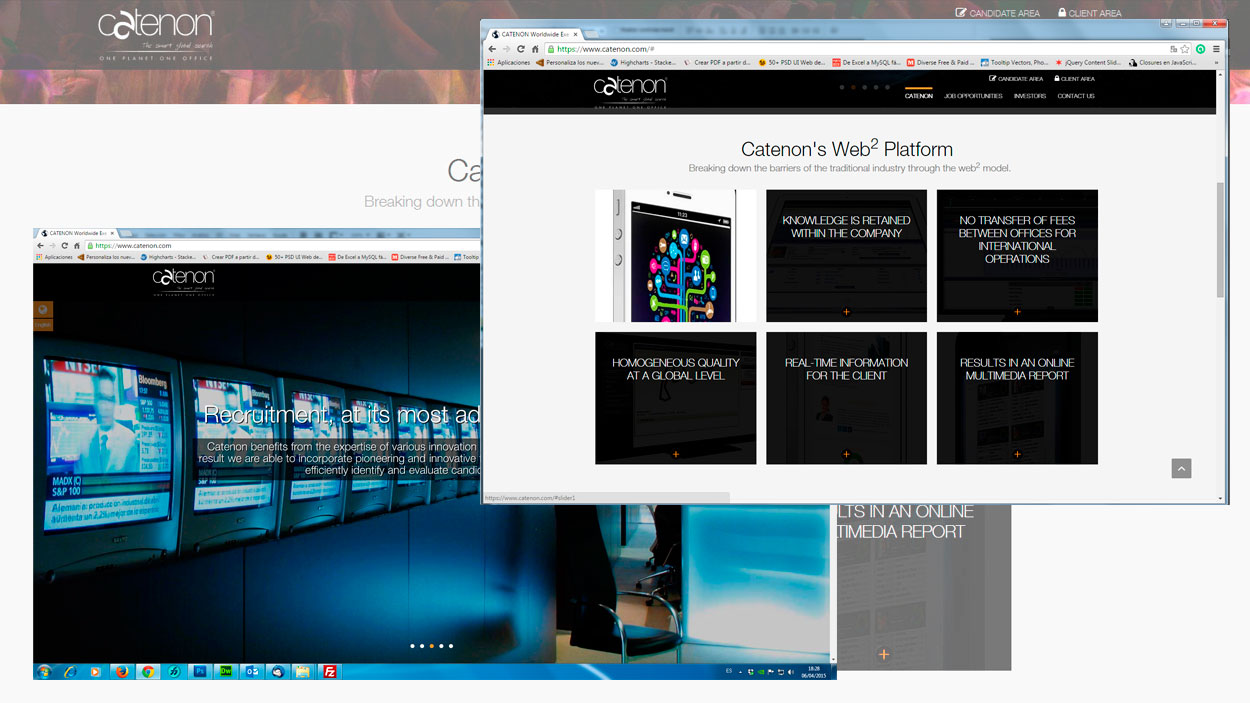This screenshot has width=1250, height=703.
Task: Open the Candidate Area link
Action: [1016, 78]
